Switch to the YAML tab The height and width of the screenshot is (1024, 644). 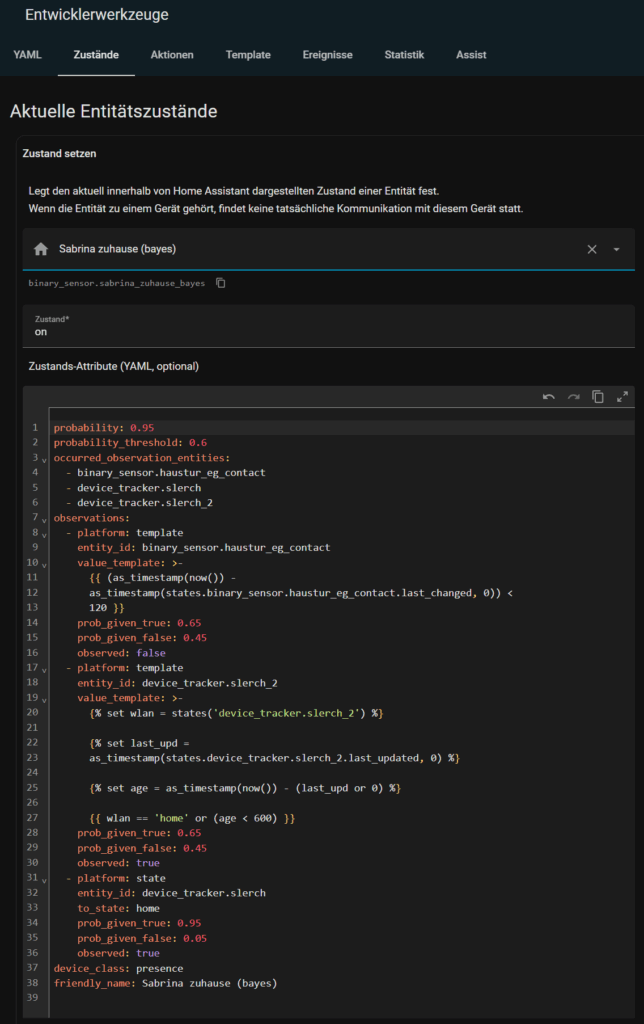click(28, 55)
